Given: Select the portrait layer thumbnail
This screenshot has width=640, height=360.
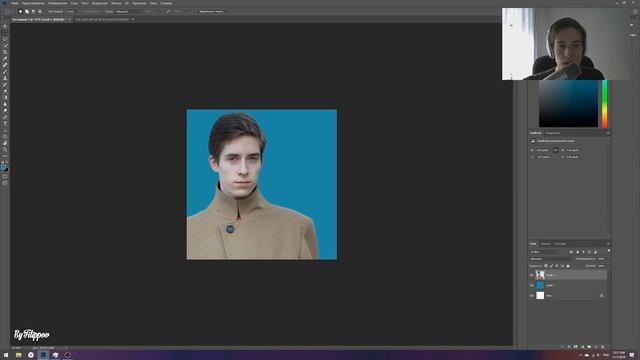Looking at the screenshot, I should tap(540, 275).
